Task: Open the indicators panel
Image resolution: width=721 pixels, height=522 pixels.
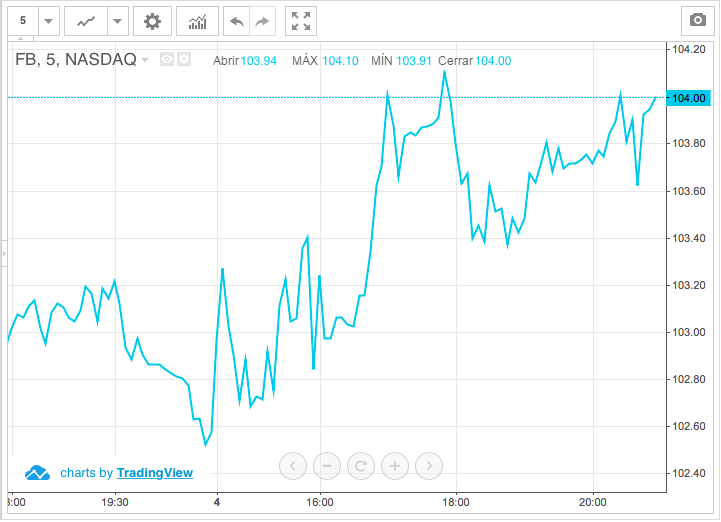Action: [197, 21]
